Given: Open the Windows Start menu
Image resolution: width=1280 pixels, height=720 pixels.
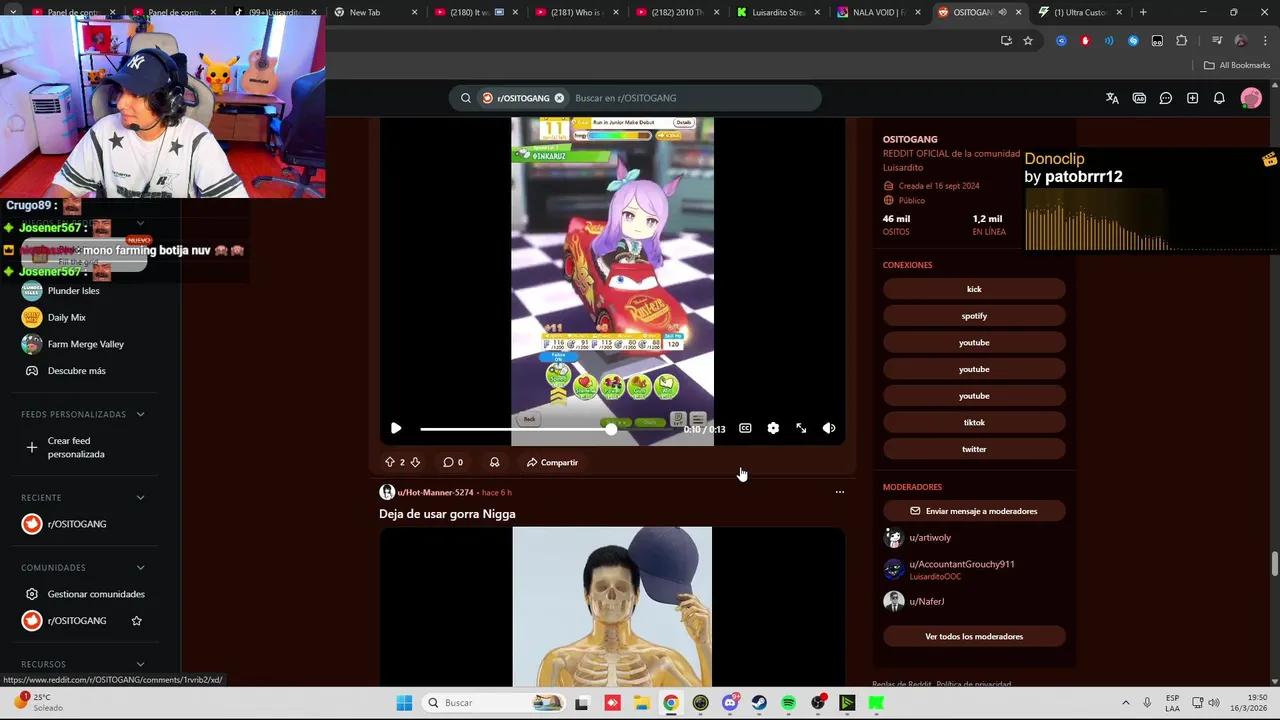Looking at the screenshot, I should click(404, 703).
